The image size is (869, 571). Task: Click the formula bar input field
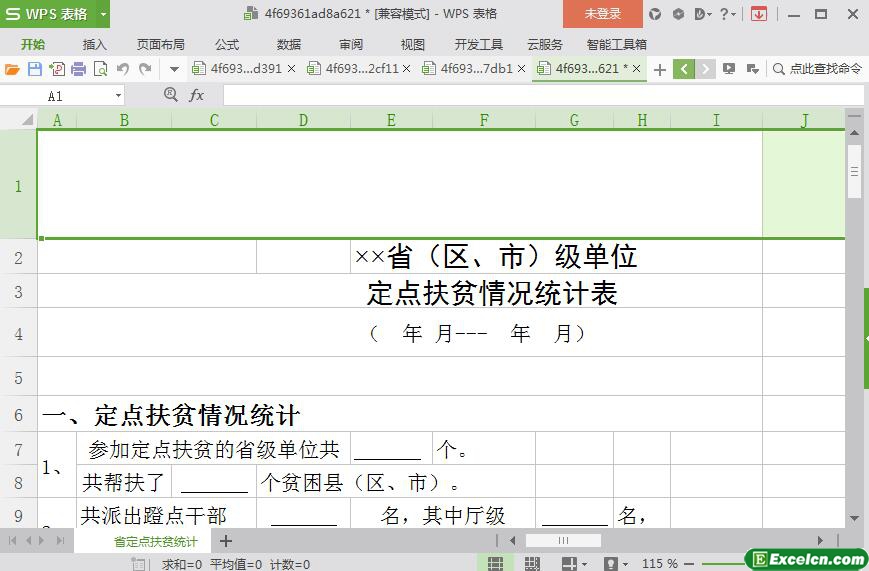(x=543, y=95)
